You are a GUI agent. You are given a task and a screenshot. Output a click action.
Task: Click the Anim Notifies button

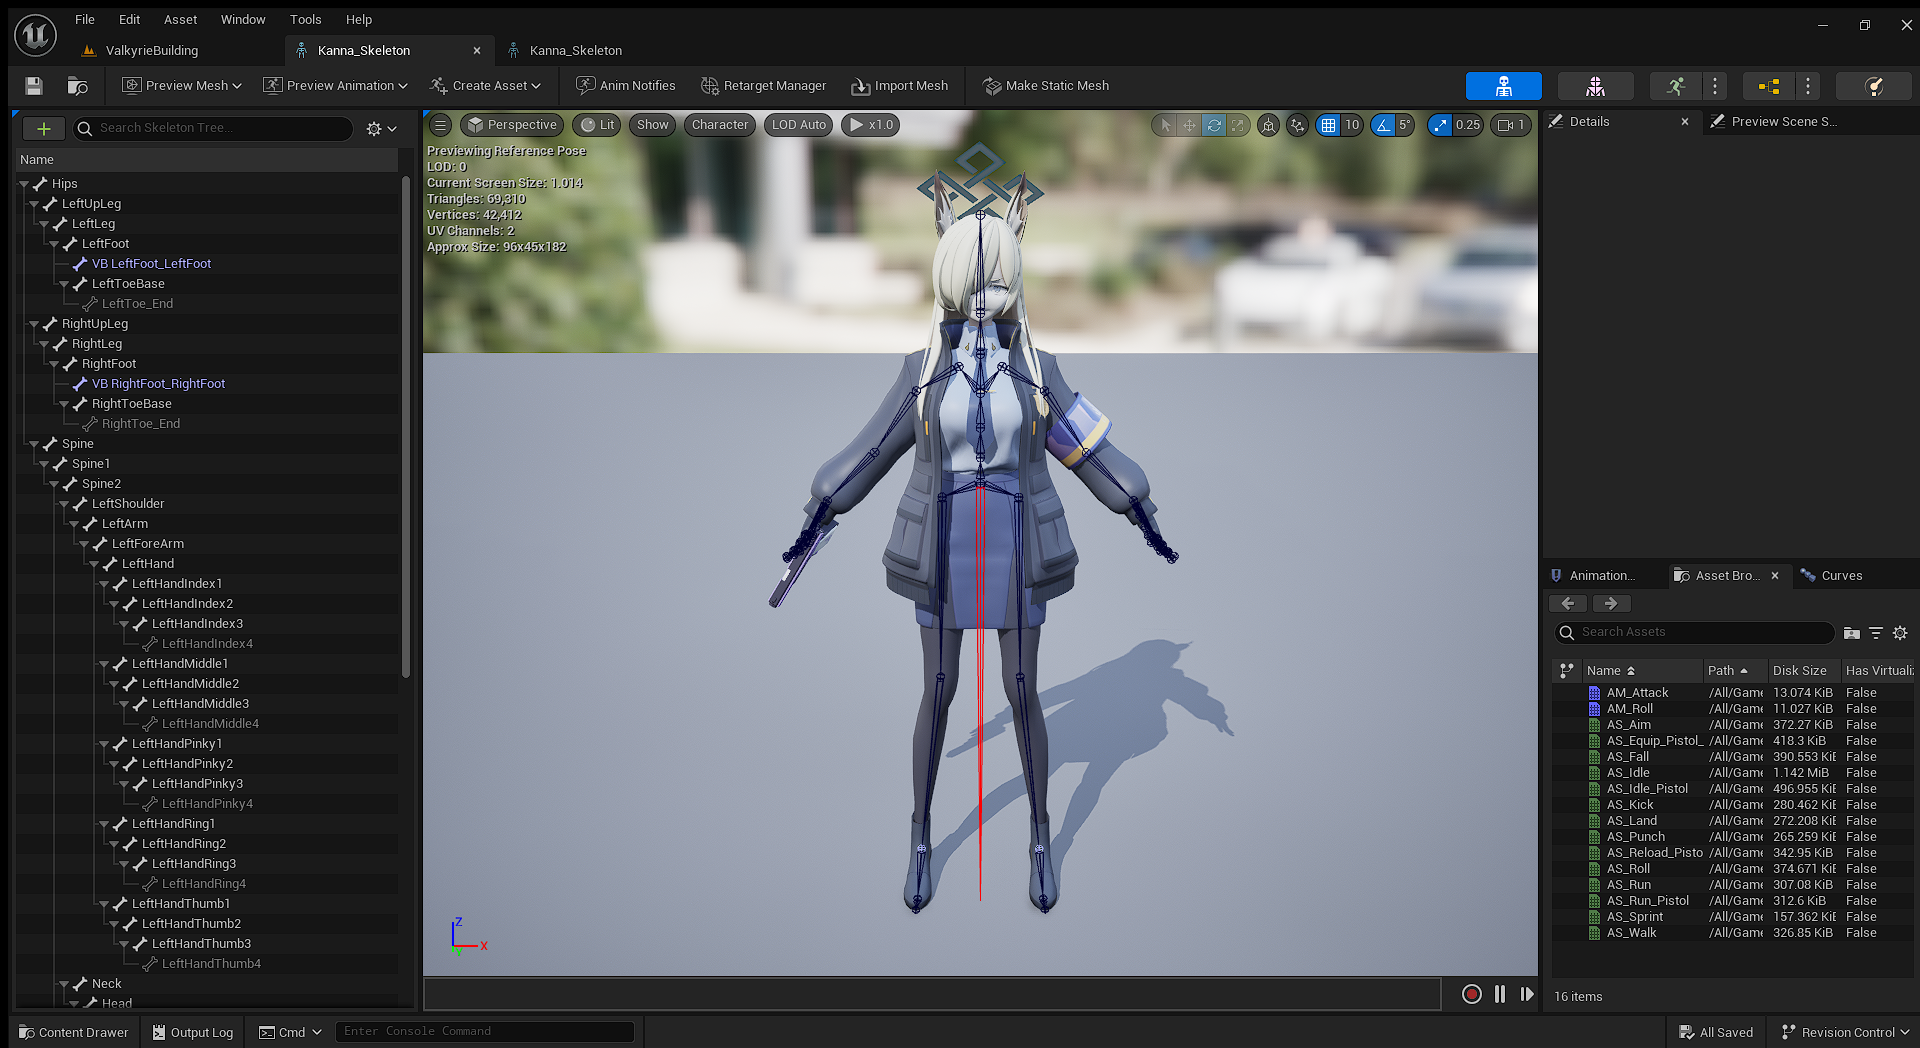626,86
